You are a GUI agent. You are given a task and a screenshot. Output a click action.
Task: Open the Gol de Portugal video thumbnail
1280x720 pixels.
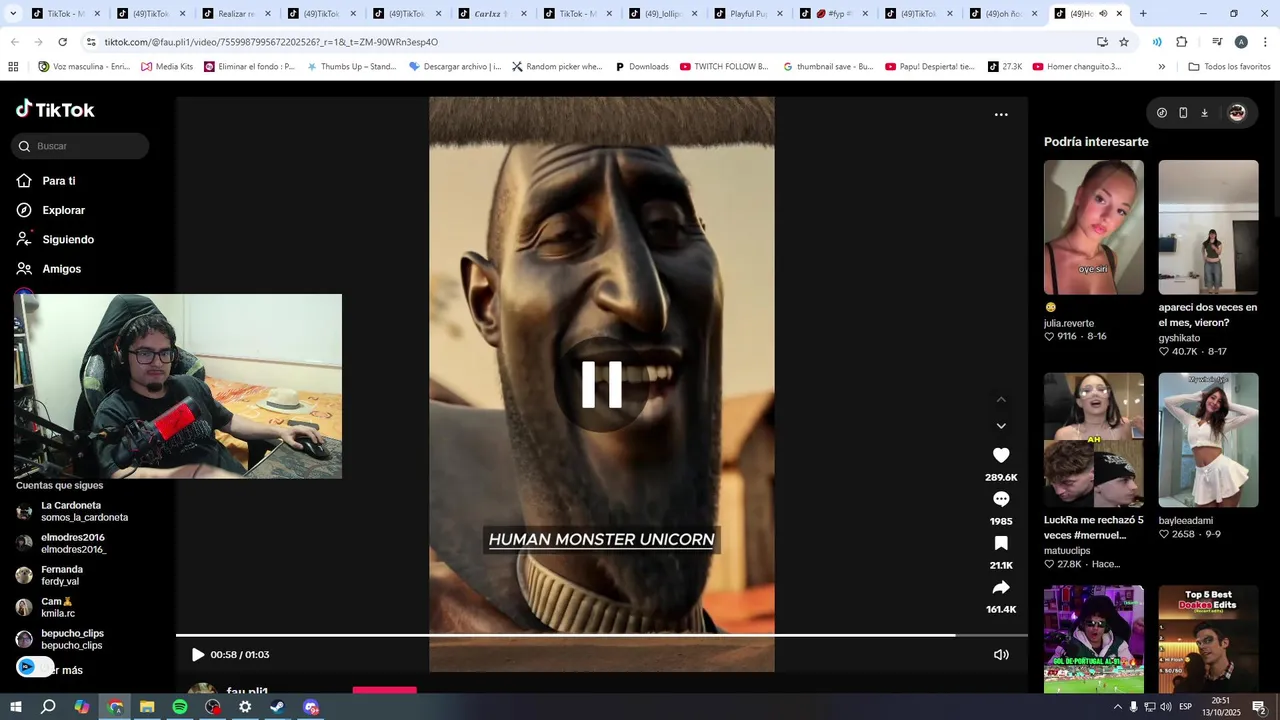pyautogui.click(x=1094, y=639)
